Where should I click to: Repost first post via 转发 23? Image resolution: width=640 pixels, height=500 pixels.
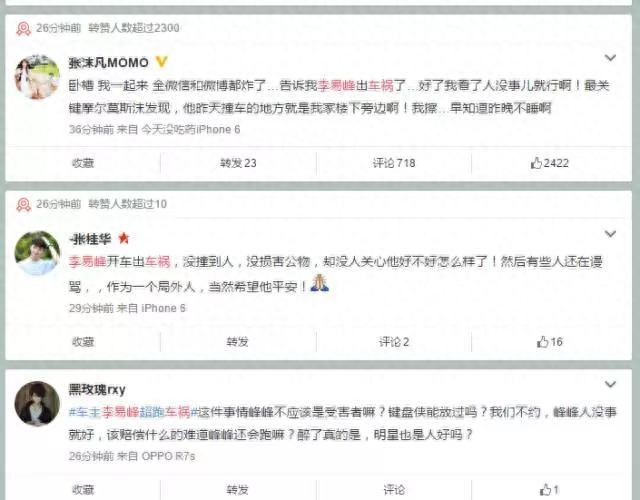point(238,163)
